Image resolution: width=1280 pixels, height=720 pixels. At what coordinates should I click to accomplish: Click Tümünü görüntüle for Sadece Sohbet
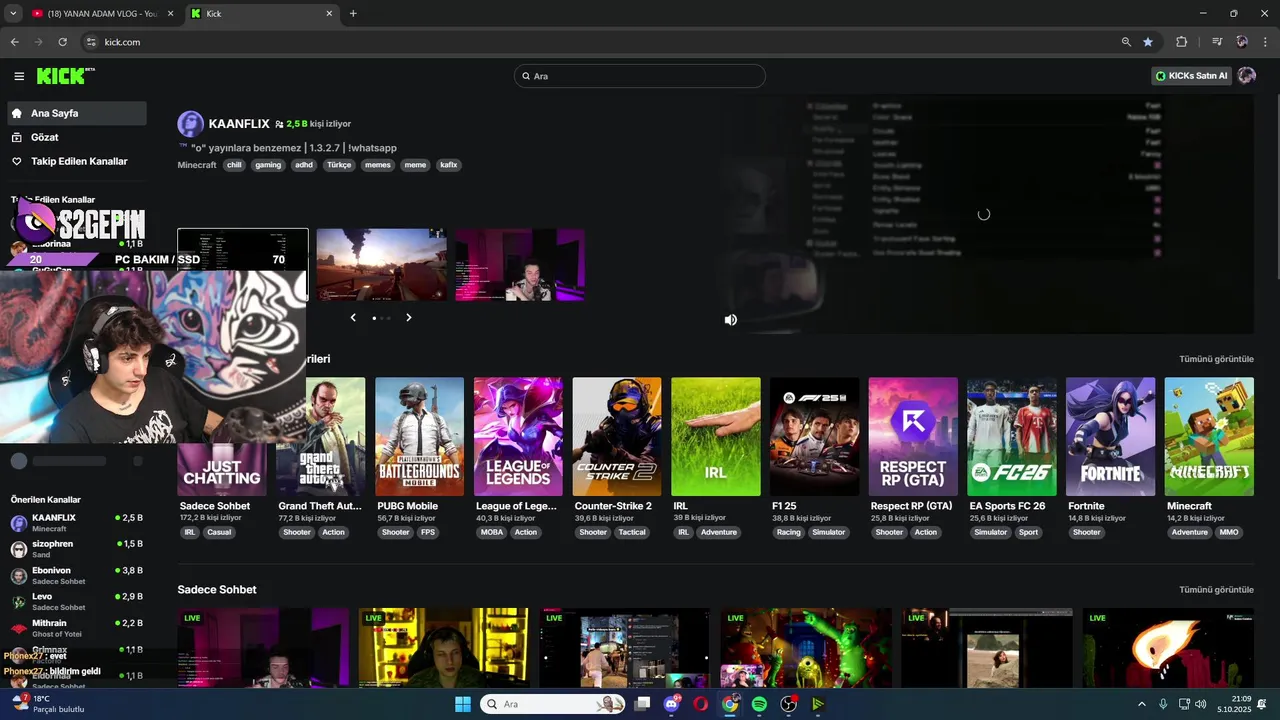pos(1216,590)
